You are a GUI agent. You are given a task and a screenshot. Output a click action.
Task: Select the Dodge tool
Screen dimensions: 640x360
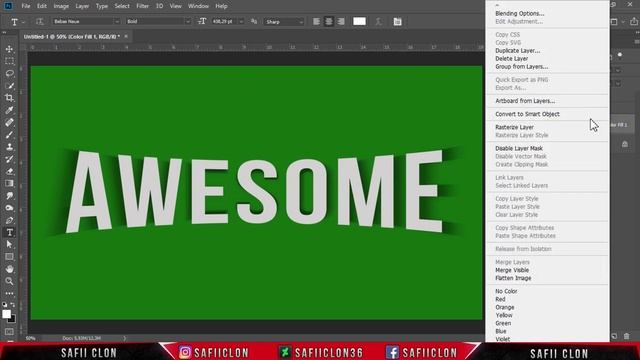pos(9,208)
